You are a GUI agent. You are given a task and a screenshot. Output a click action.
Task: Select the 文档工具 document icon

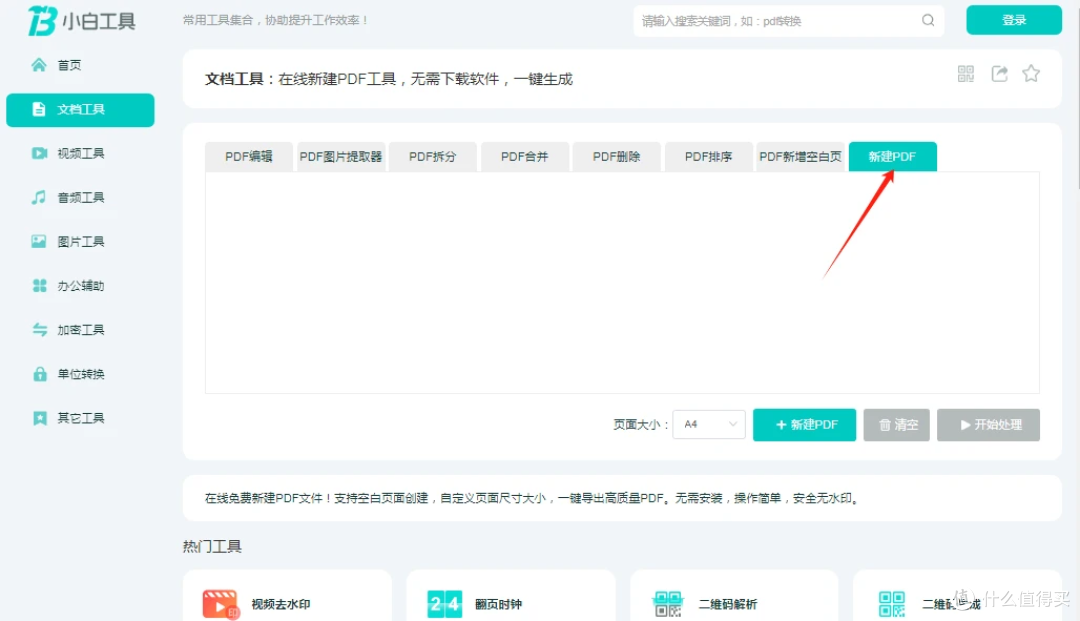39,109
